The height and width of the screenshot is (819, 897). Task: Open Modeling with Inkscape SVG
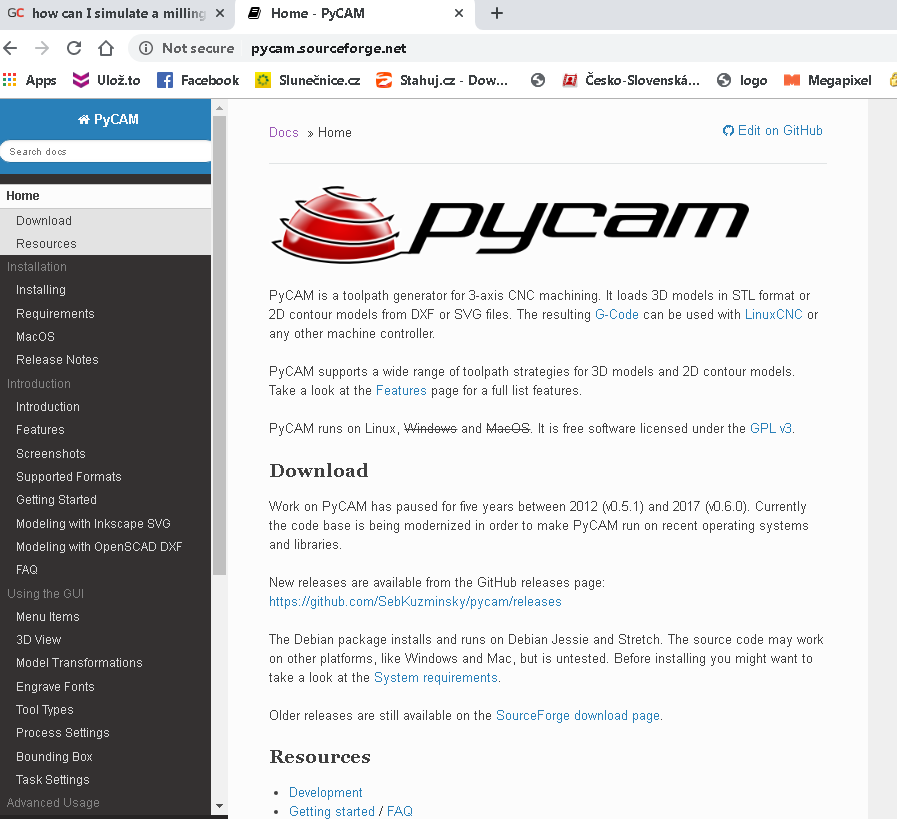(93, 523)
